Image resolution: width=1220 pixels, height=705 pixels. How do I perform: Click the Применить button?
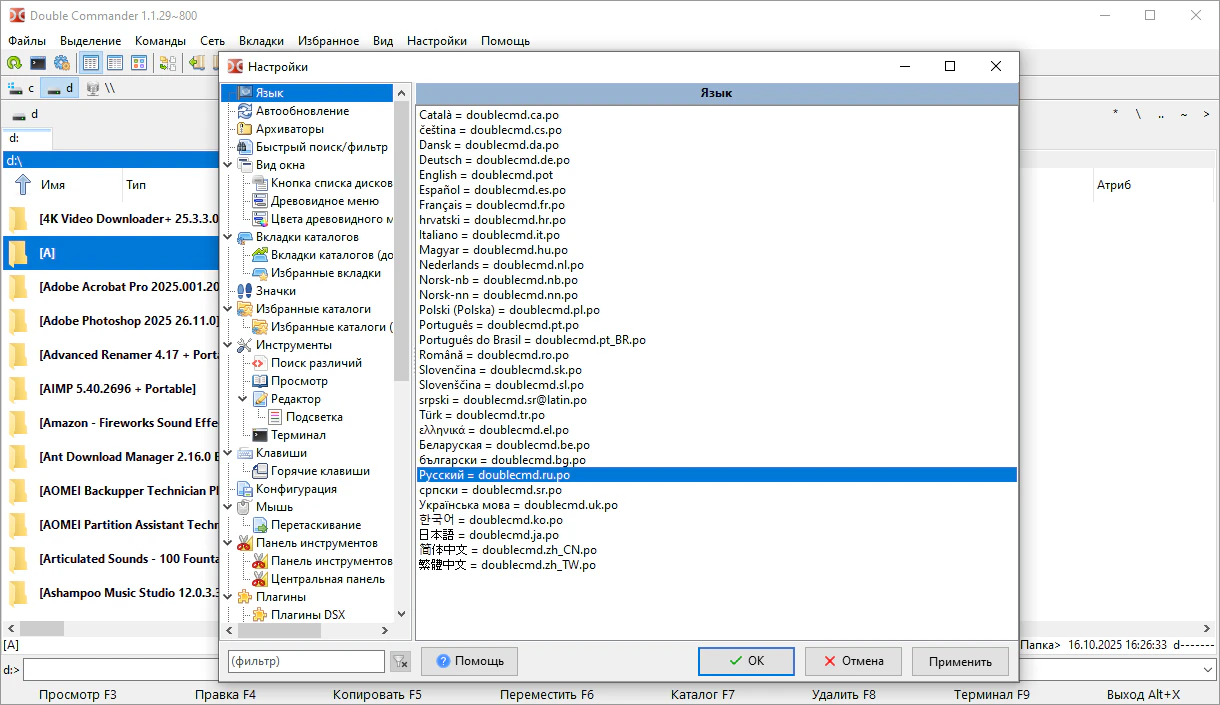point(960,661)
